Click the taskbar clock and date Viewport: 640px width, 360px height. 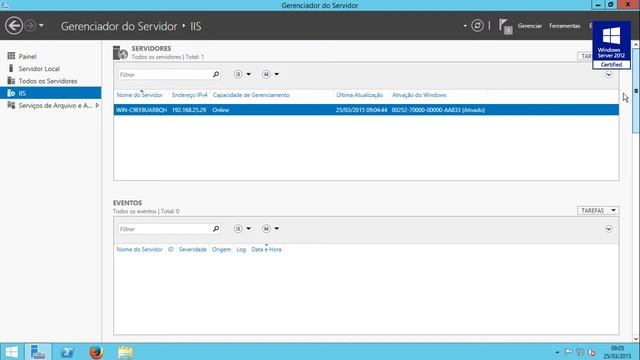[x=617, y=352]
